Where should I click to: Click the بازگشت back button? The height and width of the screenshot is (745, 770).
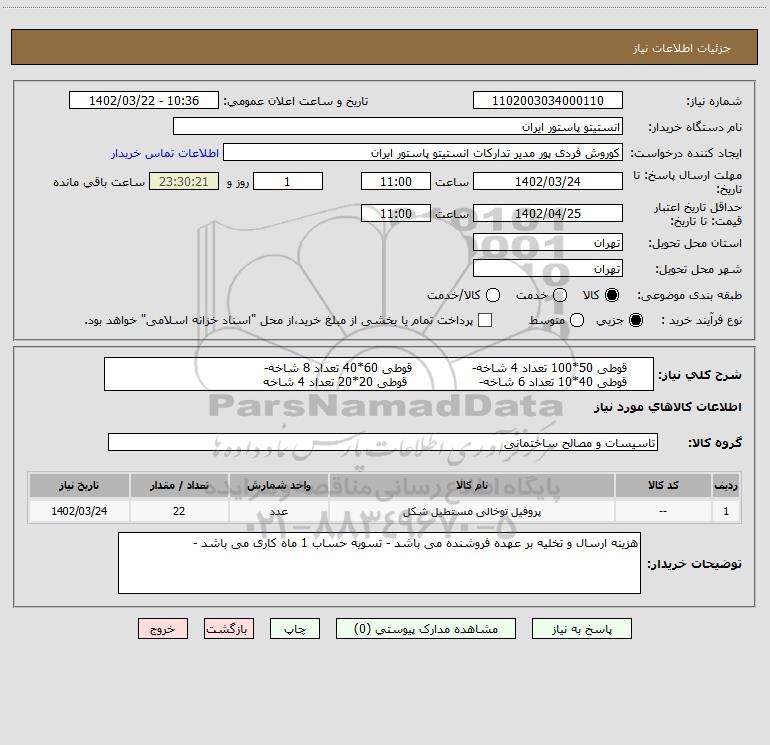click(x=229, y=629)
